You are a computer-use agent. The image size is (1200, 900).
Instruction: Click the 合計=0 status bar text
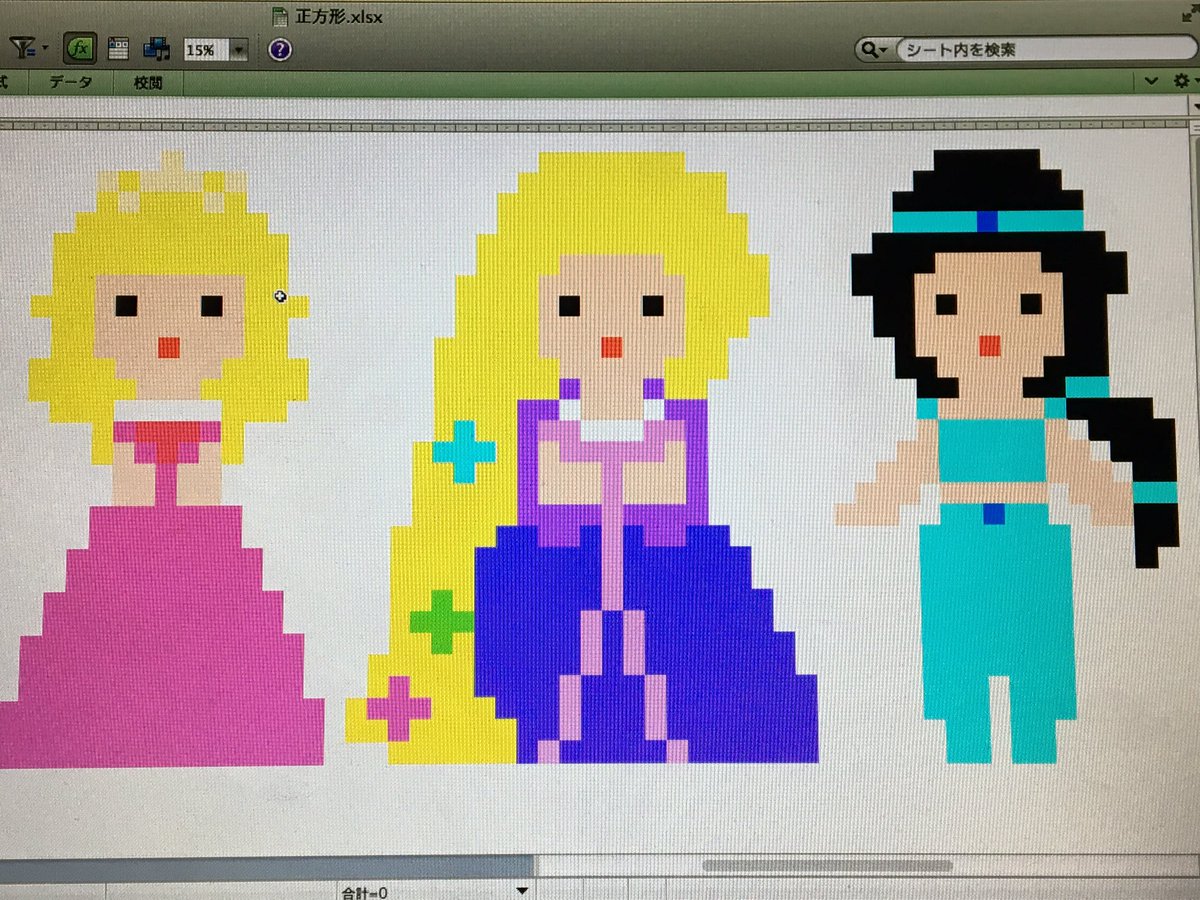point(363,892)
